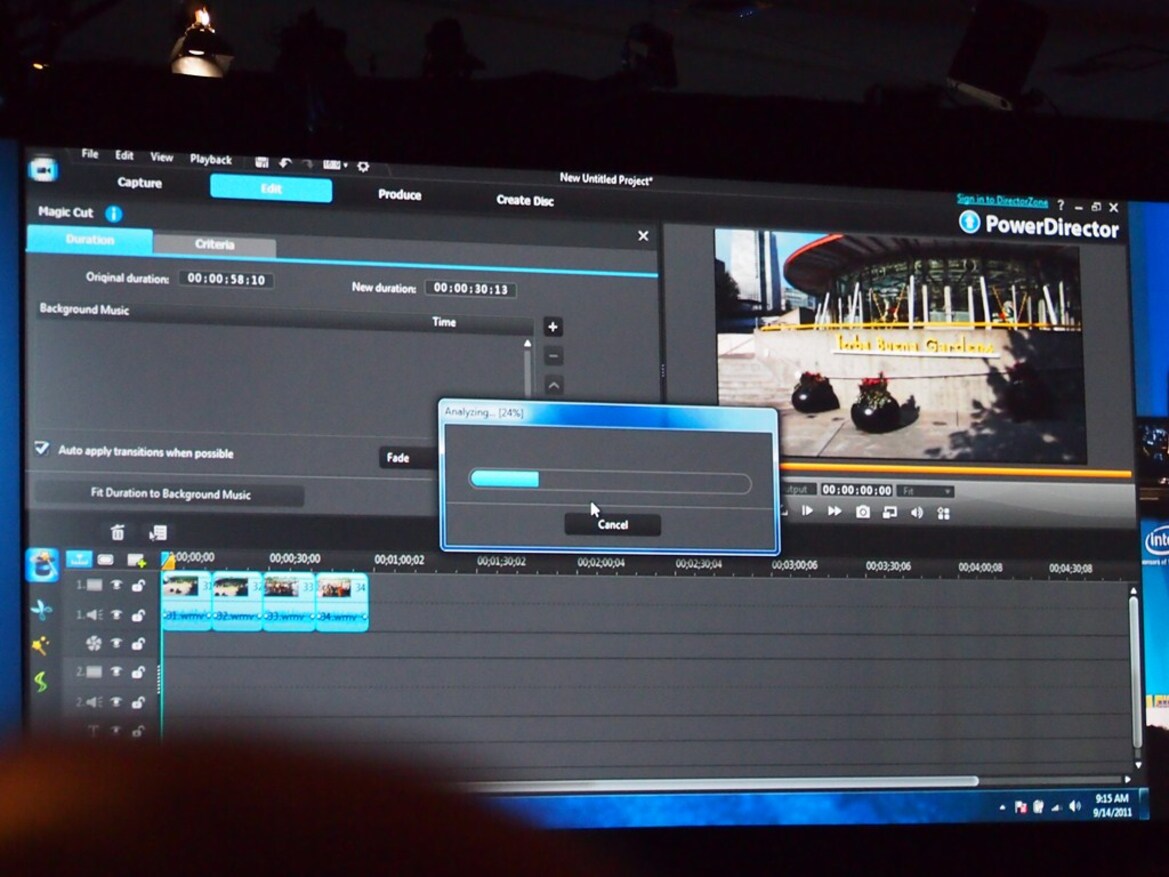This screenshot has width=1169, height=877.
Task: Click the New duration time field
Action: [x=470, y=289]
